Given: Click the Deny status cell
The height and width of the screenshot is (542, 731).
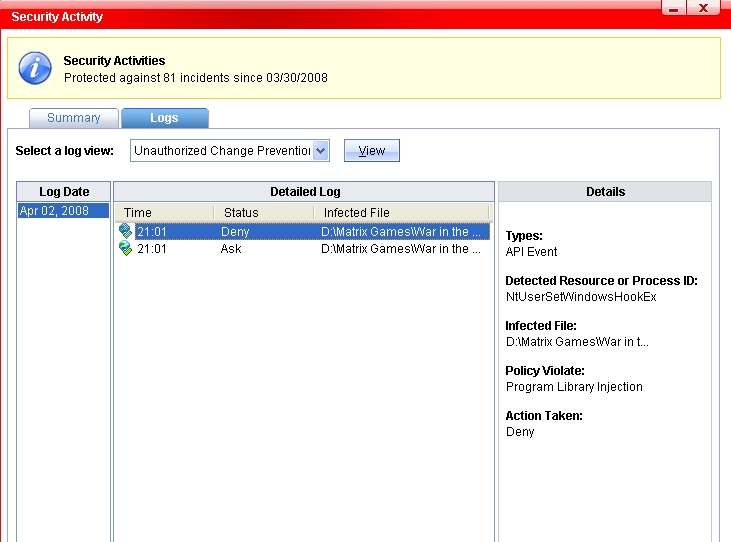Looking at the screenshot, I should click(x=235, y=232).
